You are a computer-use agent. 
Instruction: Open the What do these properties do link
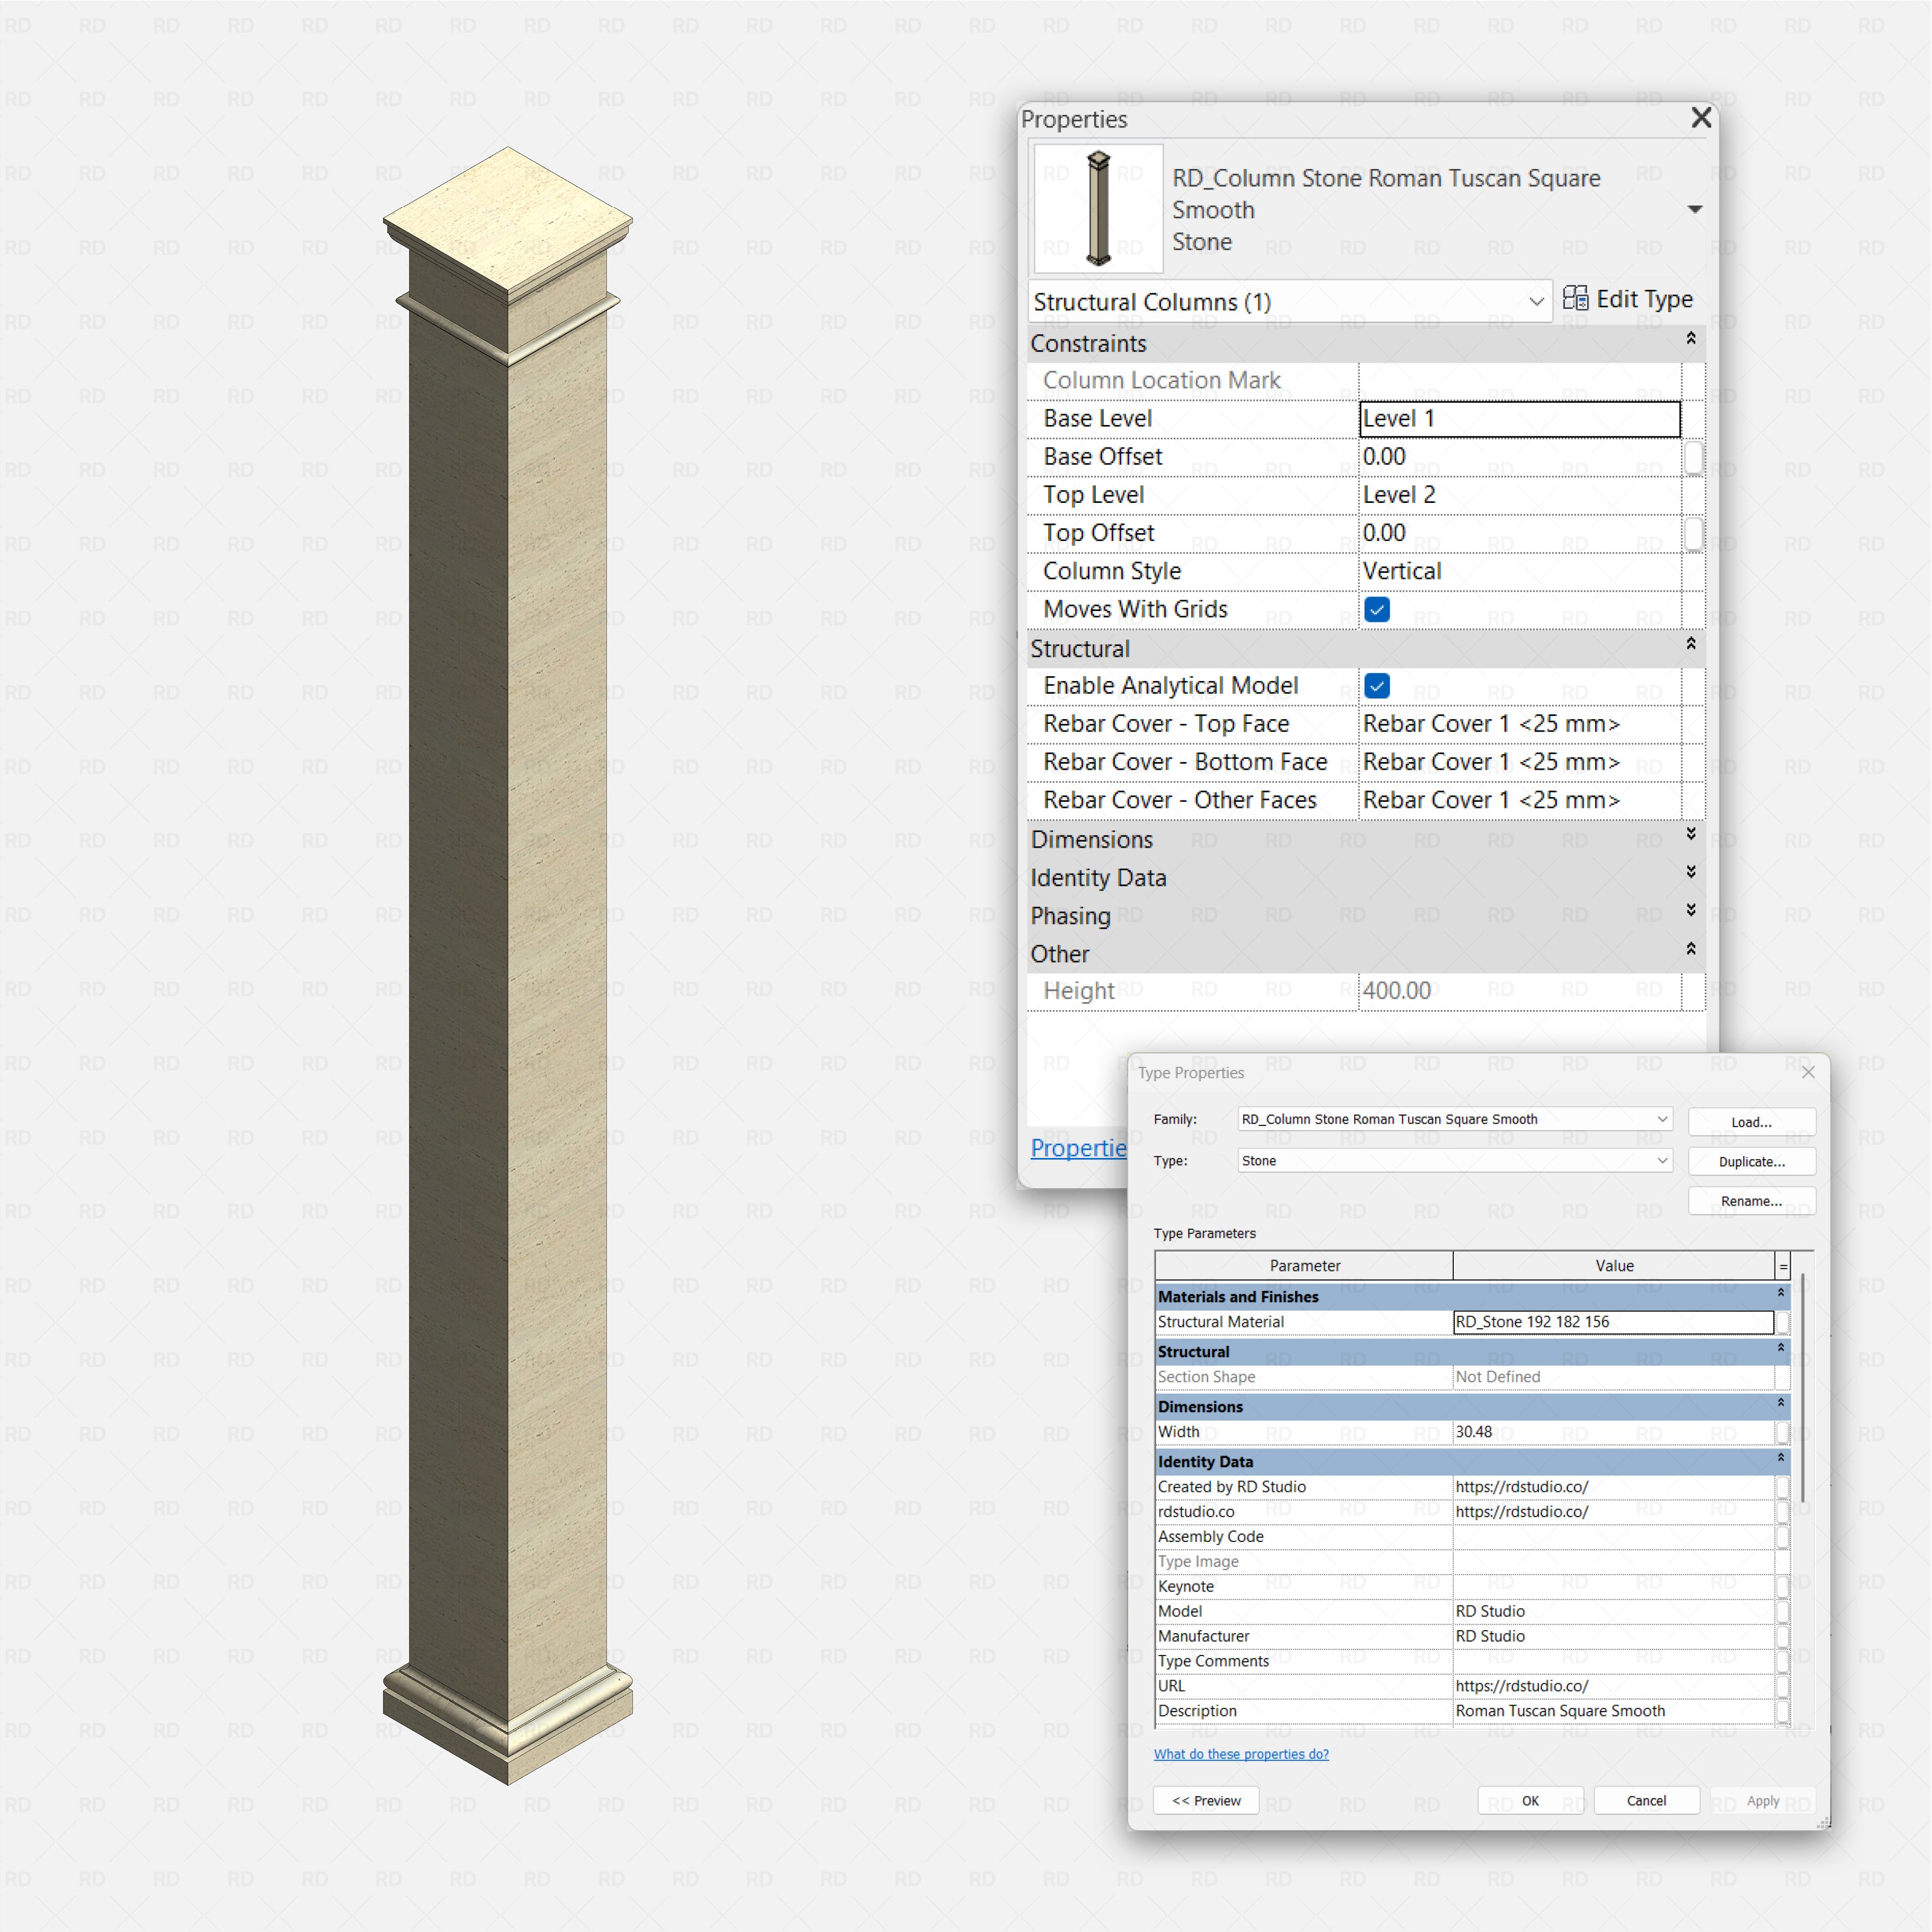(1241, 1753)
